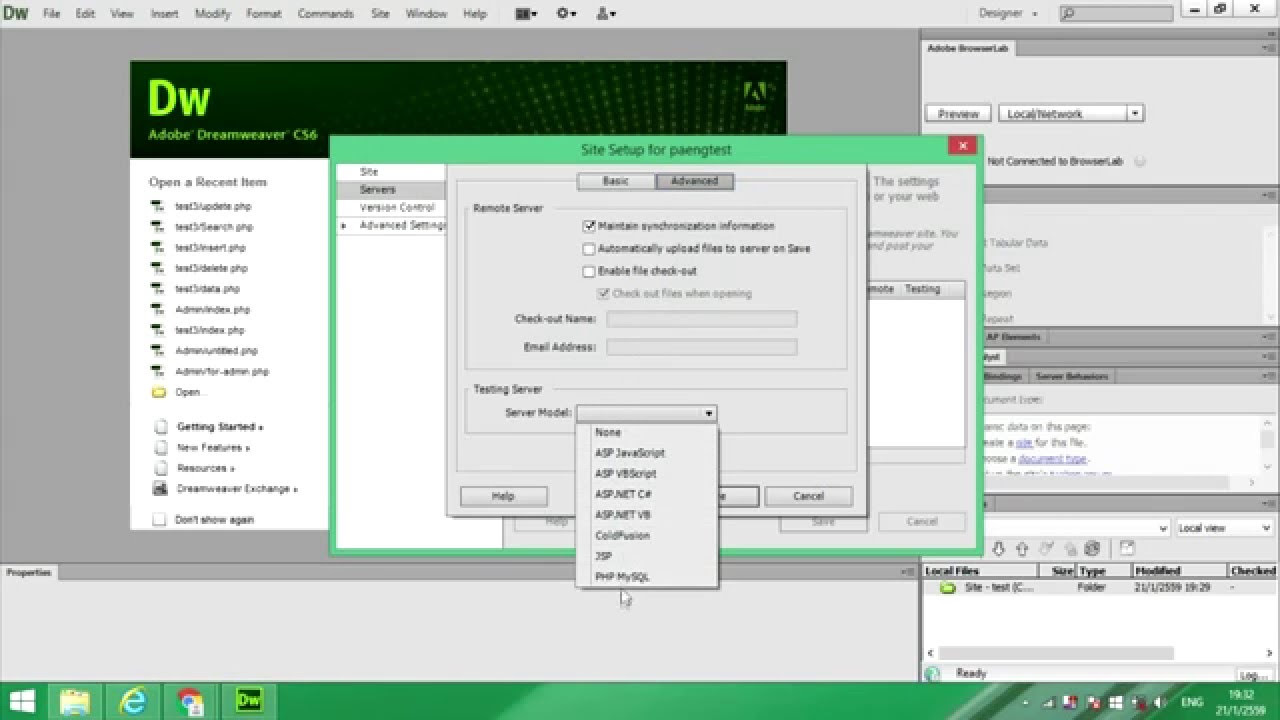Image resolution: width=1280 pixels, height=720 pixels.
Task: Click the Get files down-arrow in Files panel
Action: coord(1000,549)
